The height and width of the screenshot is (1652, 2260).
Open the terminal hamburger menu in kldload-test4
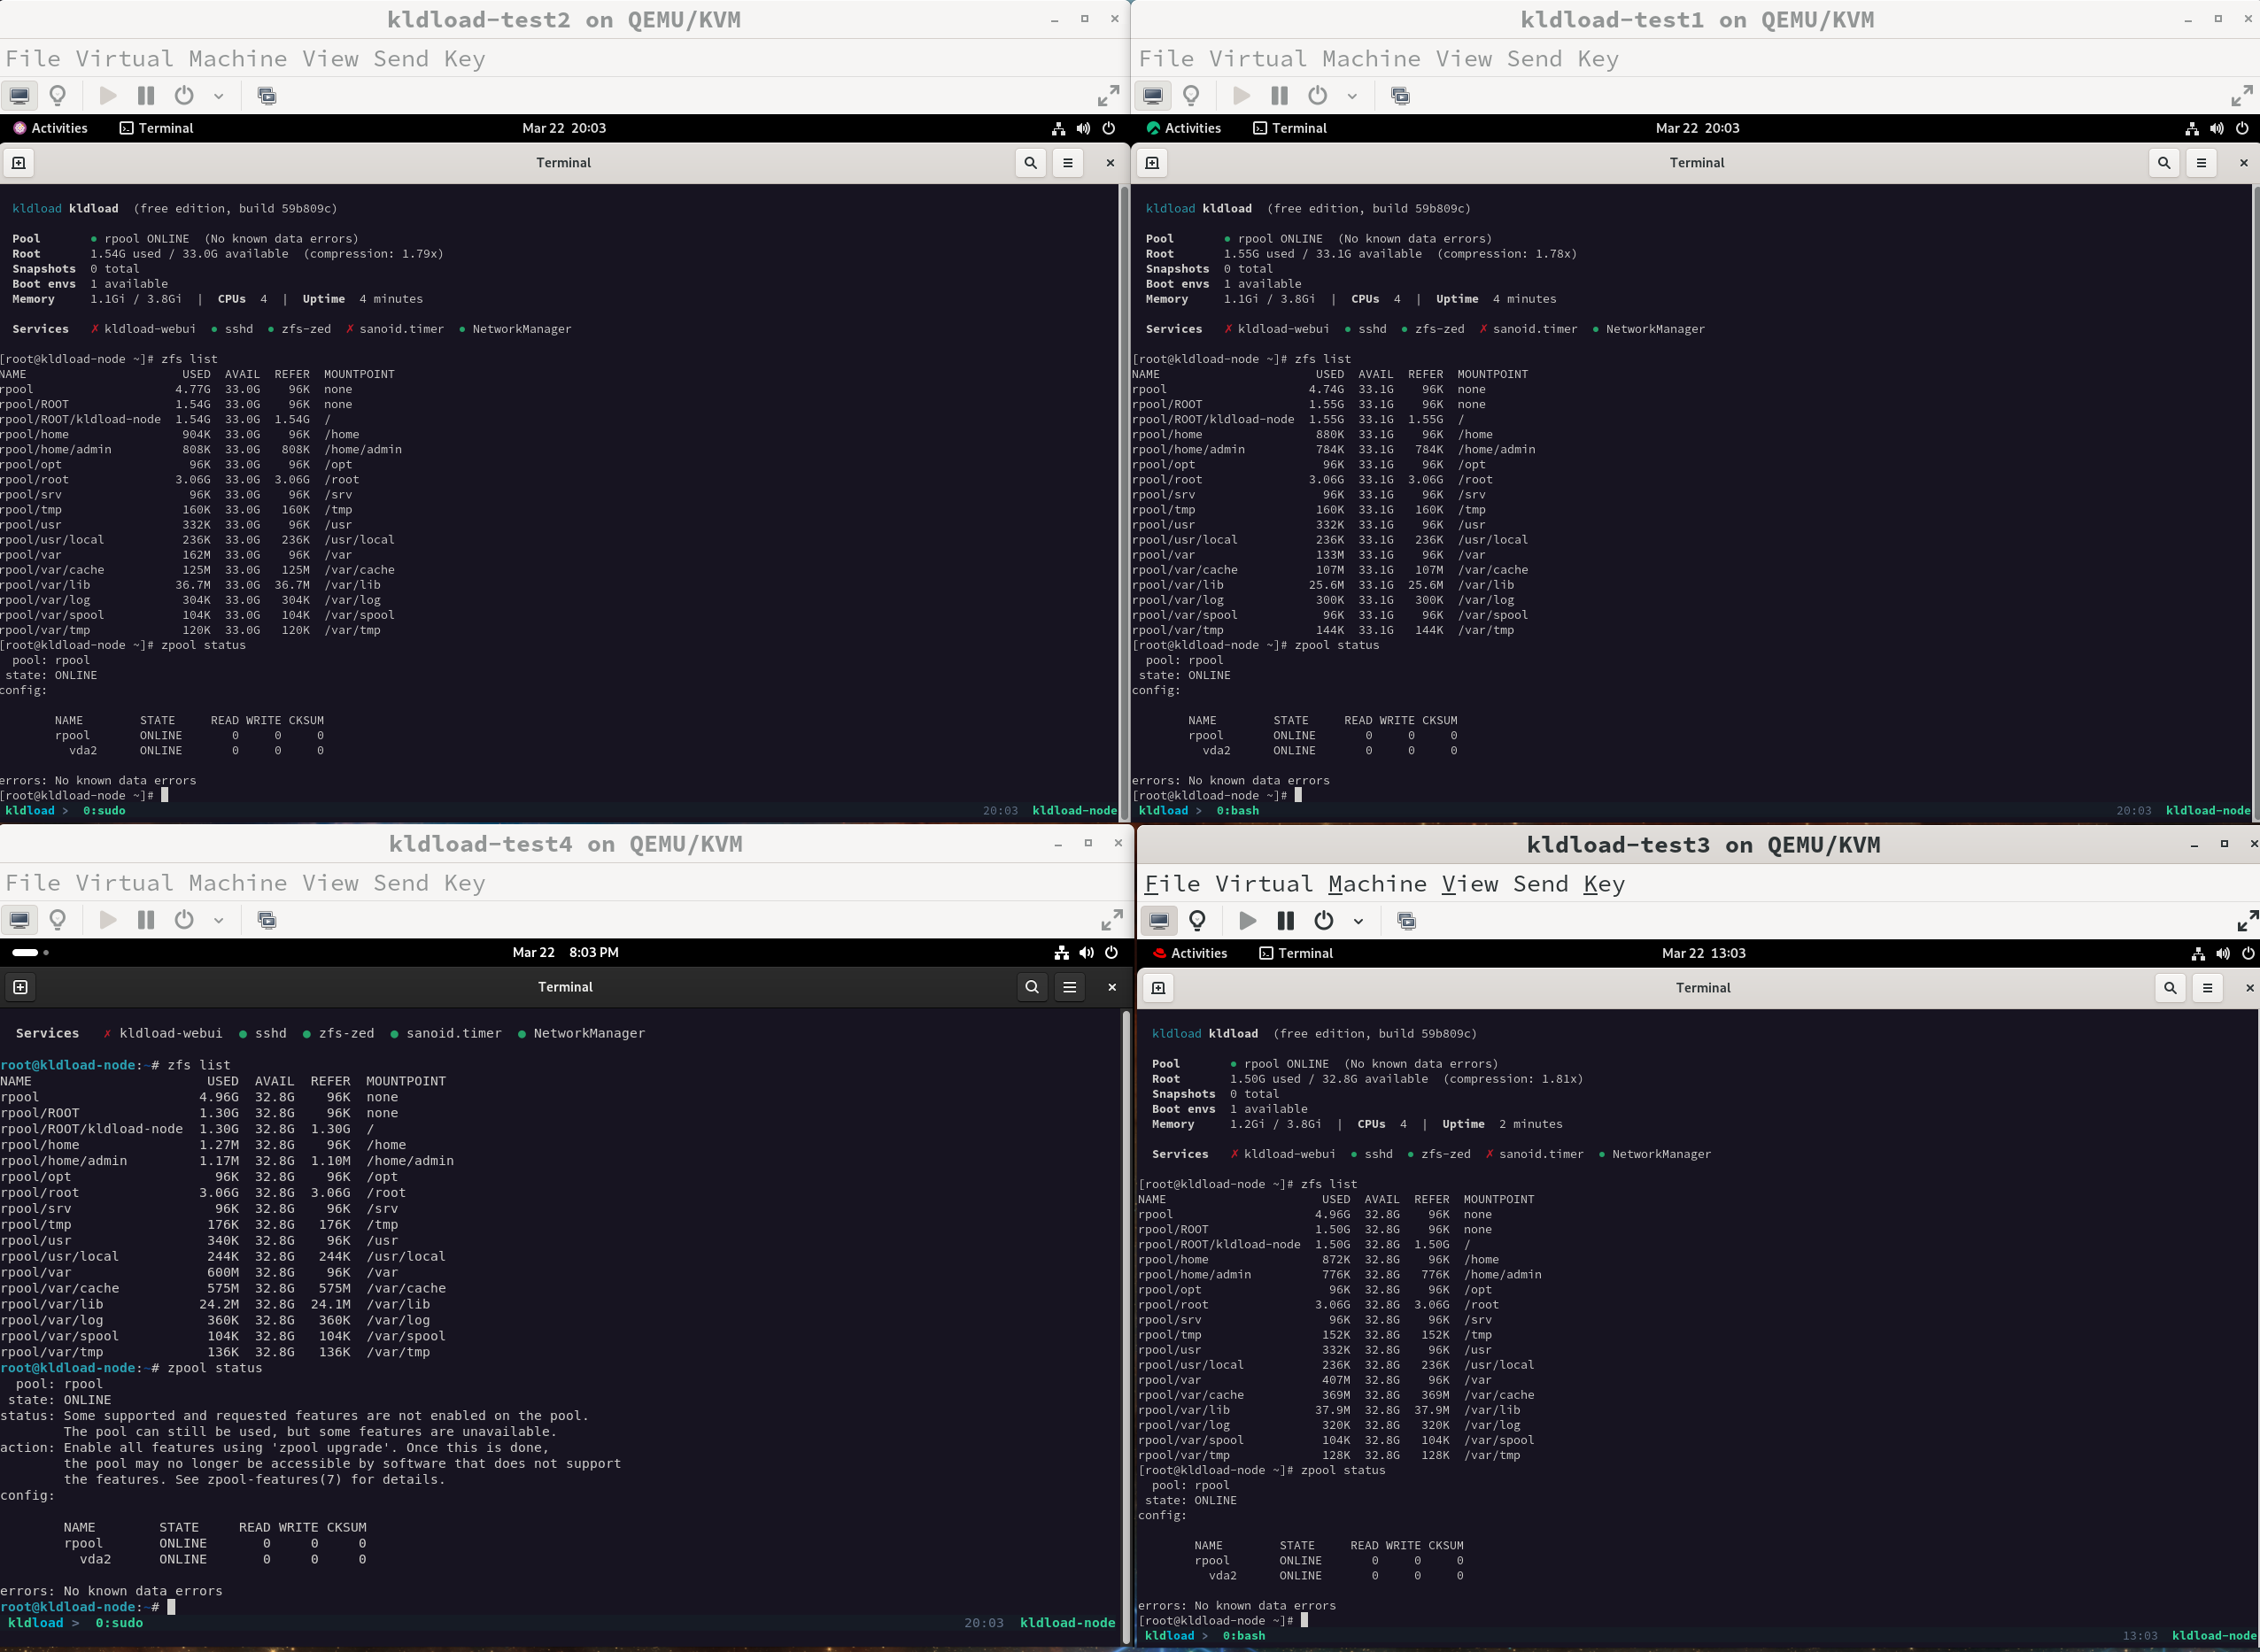1069,987
